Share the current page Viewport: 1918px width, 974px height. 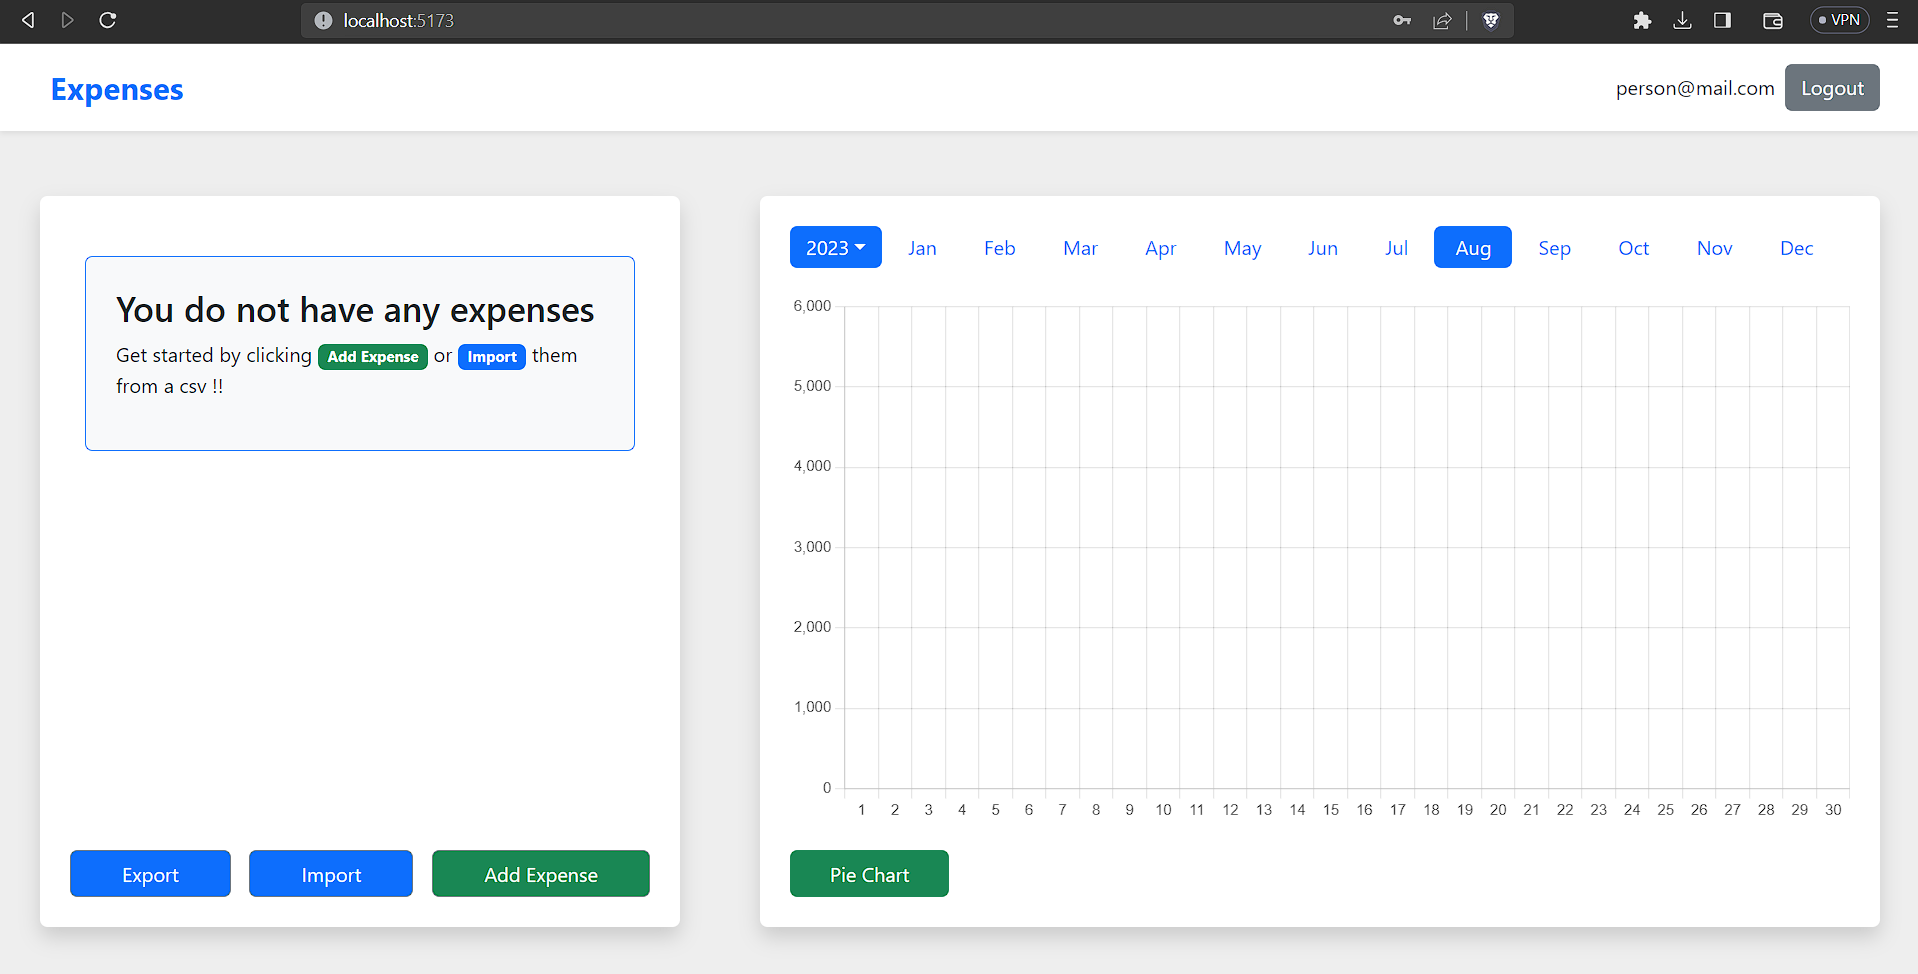click(x=1442, y=20)
